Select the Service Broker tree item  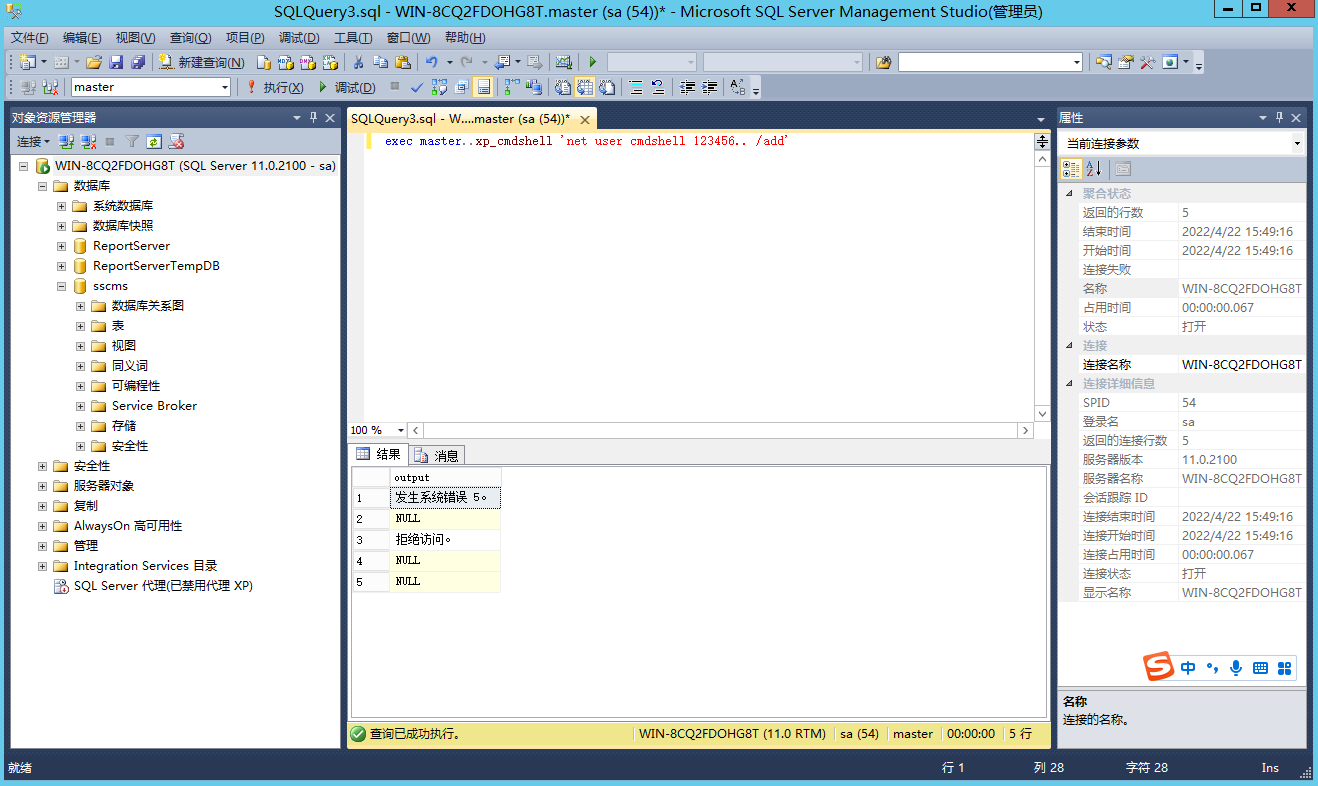[154, 406]
